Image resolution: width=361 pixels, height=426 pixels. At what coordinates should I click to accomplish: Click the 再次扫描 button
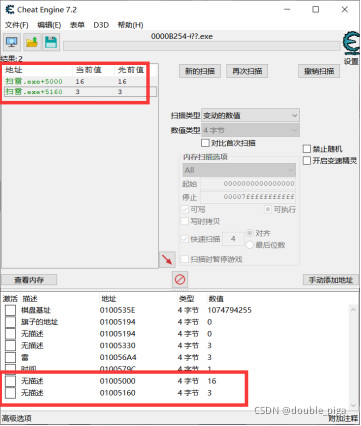pos(247,71)
